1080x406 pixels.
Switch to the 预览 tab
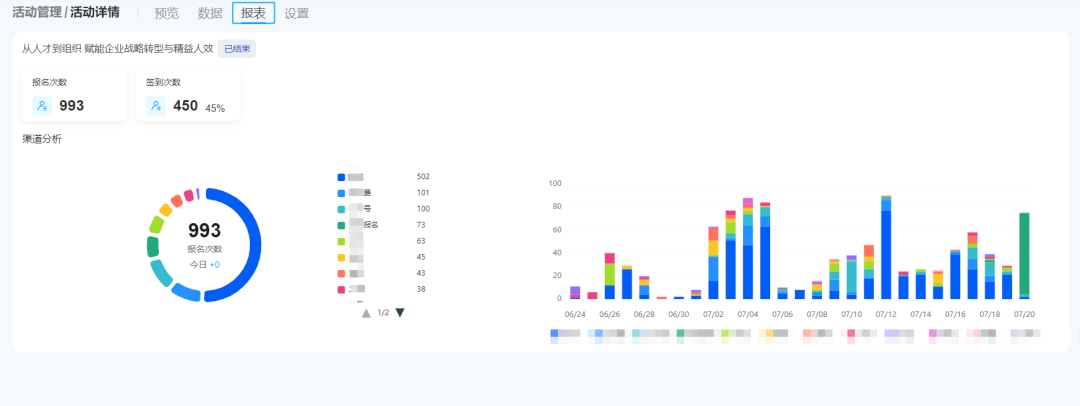coord(166,13)
